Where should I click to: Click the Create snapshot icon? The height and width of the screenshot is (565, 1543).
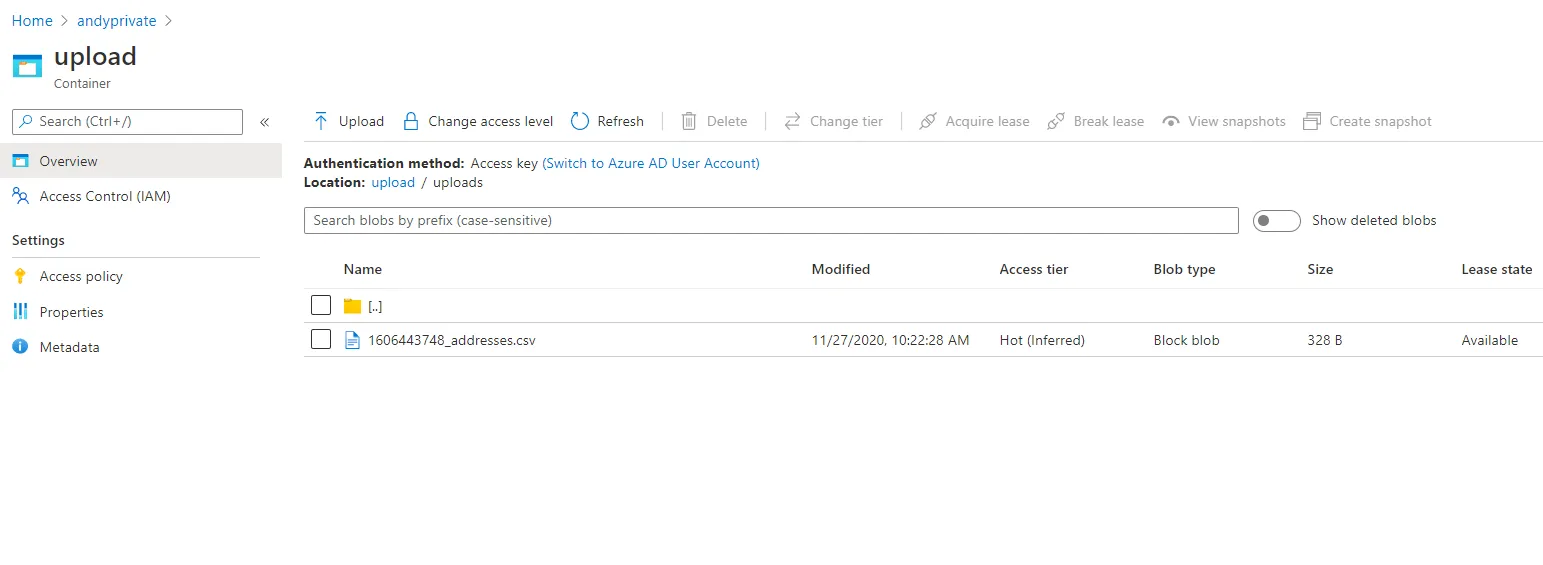(1312, 121)
